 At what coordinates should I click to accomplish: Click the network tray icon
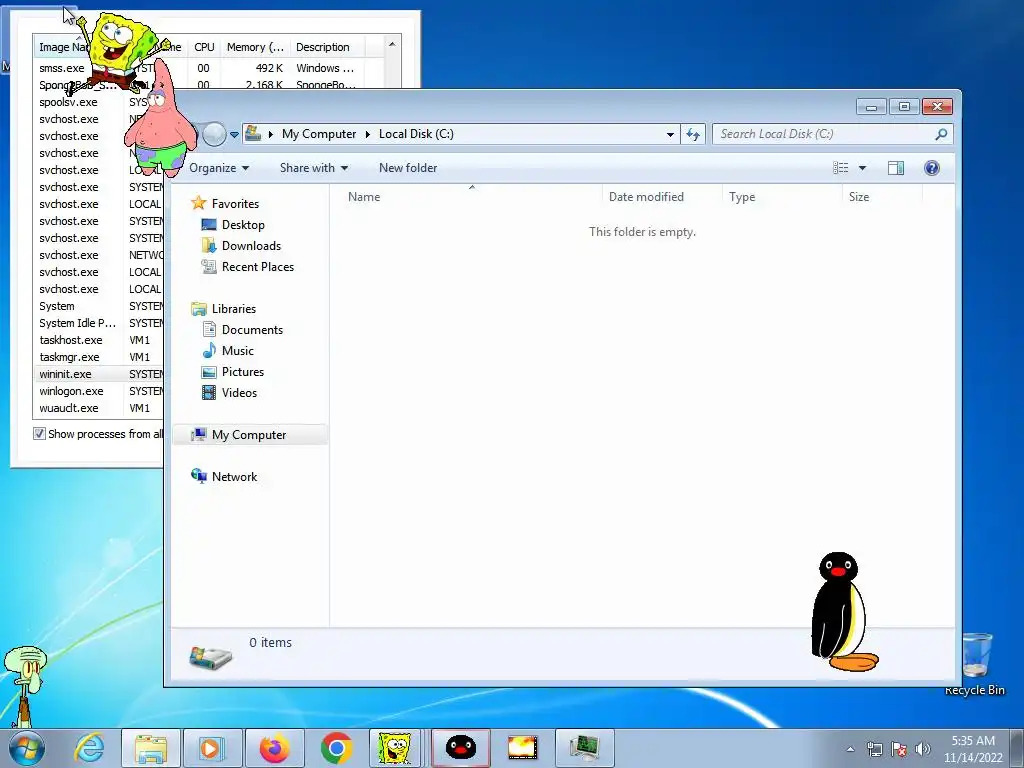[874, 749]
